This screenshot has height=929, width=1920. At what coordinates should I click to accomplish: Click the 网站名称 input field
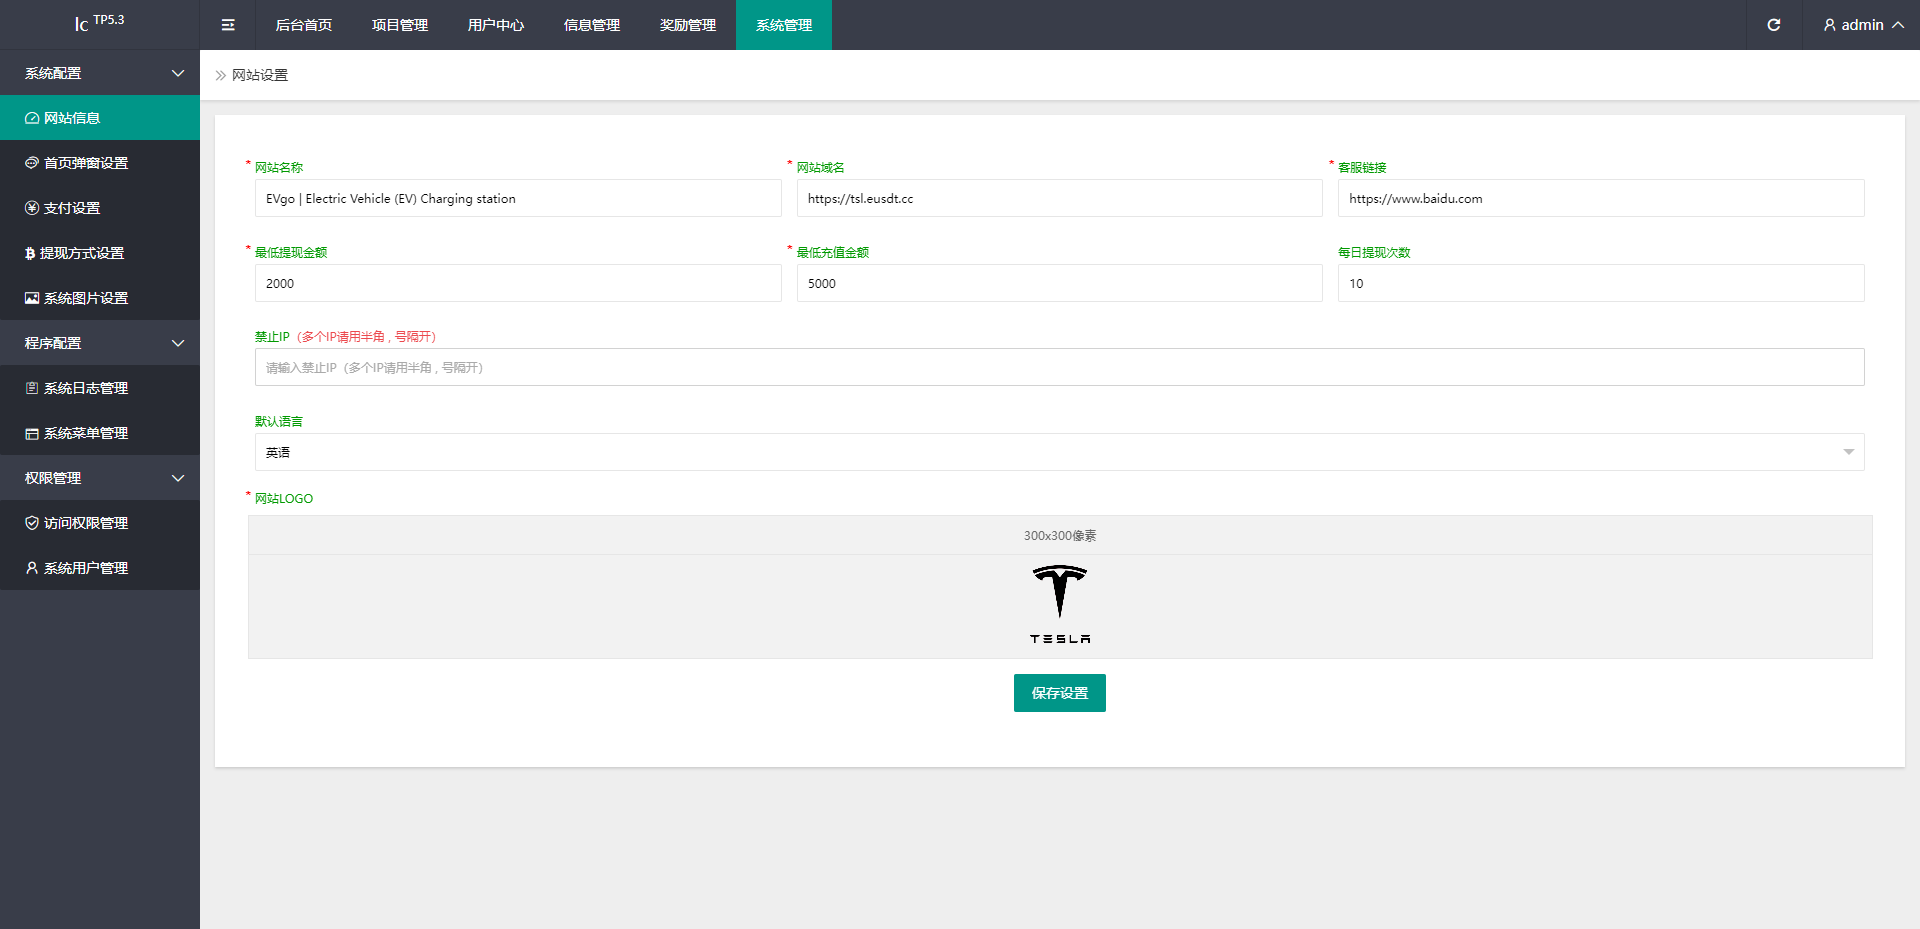click(x=518, y=198)
